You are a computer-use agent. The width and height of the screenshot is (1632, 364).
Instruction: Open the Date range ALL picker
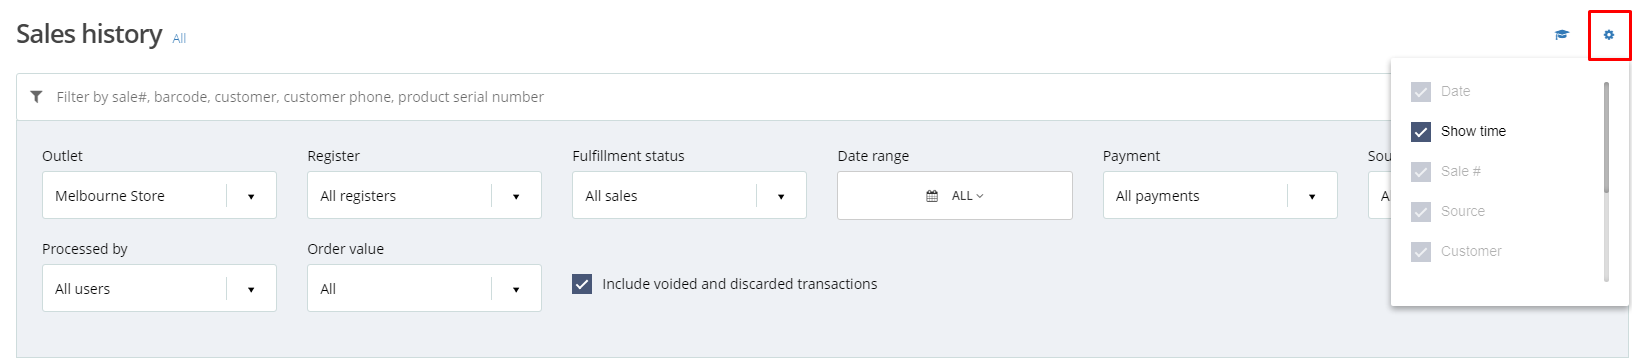[955, 195]
